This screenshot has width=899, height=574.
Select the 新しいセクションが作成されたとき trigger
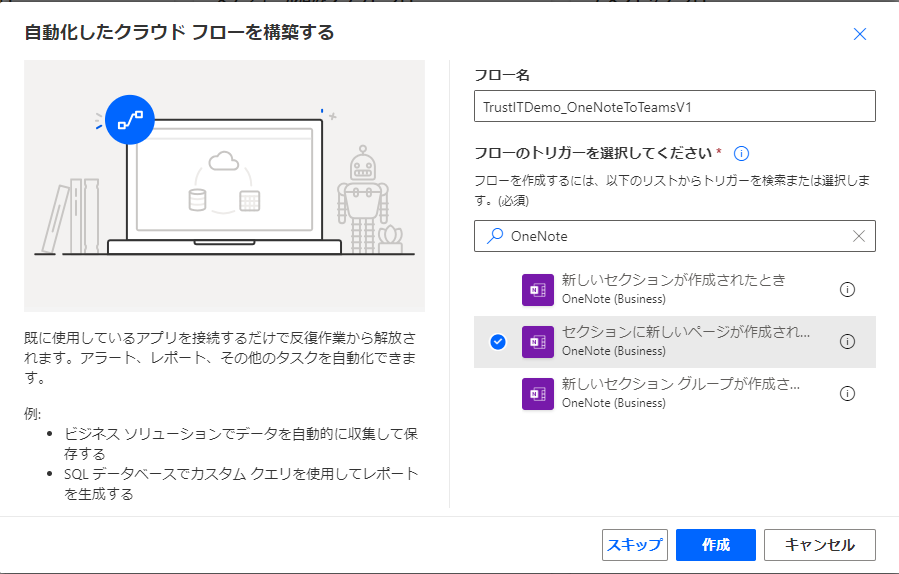coord(673,280)
